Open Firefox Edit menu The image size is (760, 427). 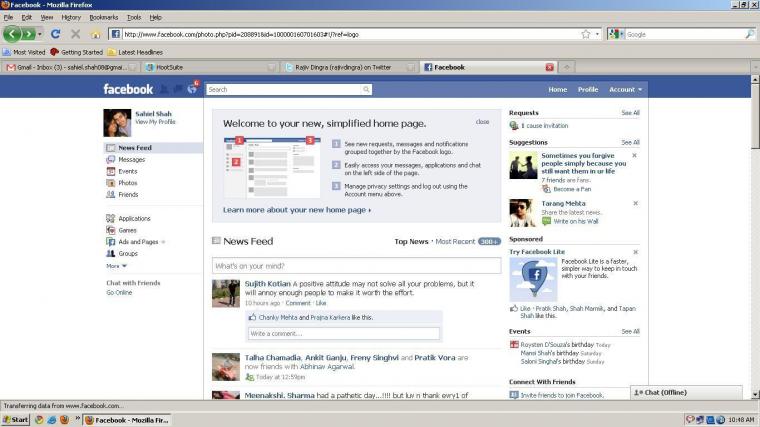27,17
